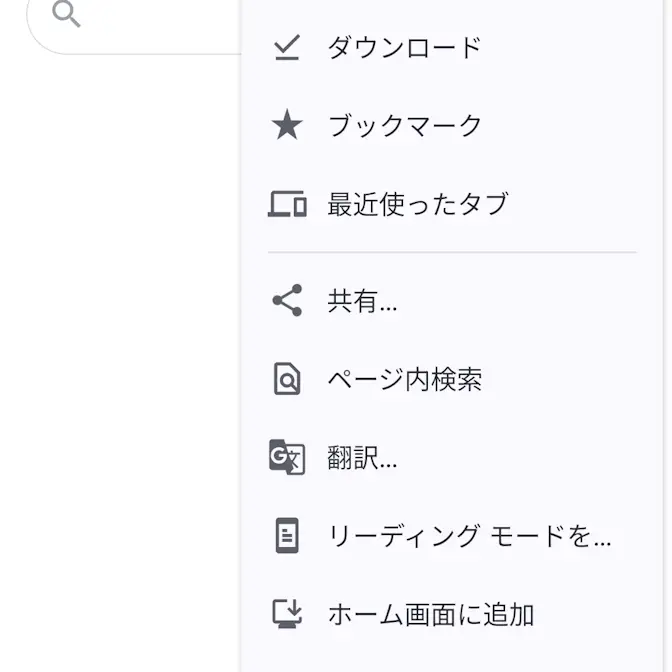The width and height of the screenshot is (672, 672).
Task: Click the find-in-page document icon
Action: coord(287,379)
